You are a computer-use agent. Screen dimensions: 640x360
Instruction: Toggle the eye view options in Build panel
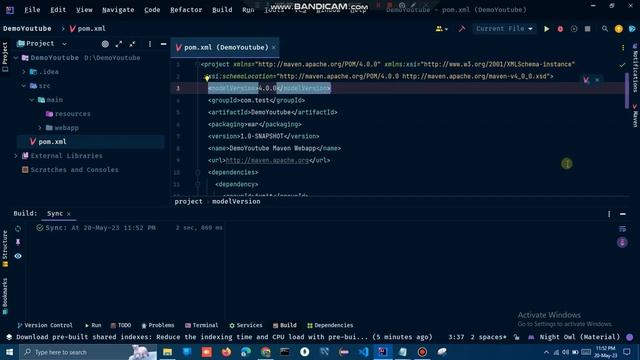(18, 256)
